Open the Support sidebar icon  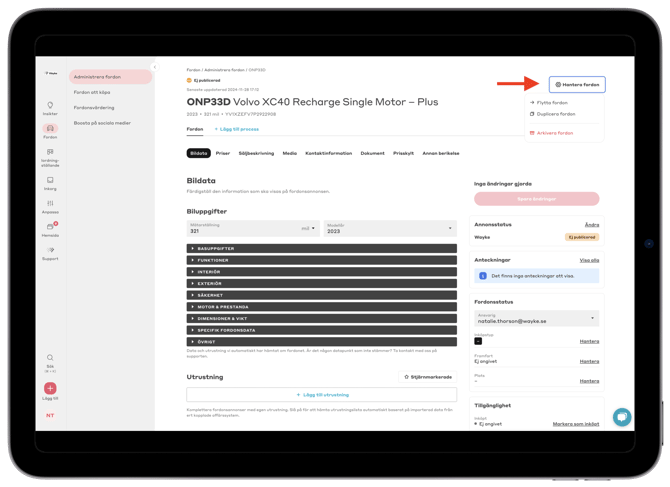point(50,250)
